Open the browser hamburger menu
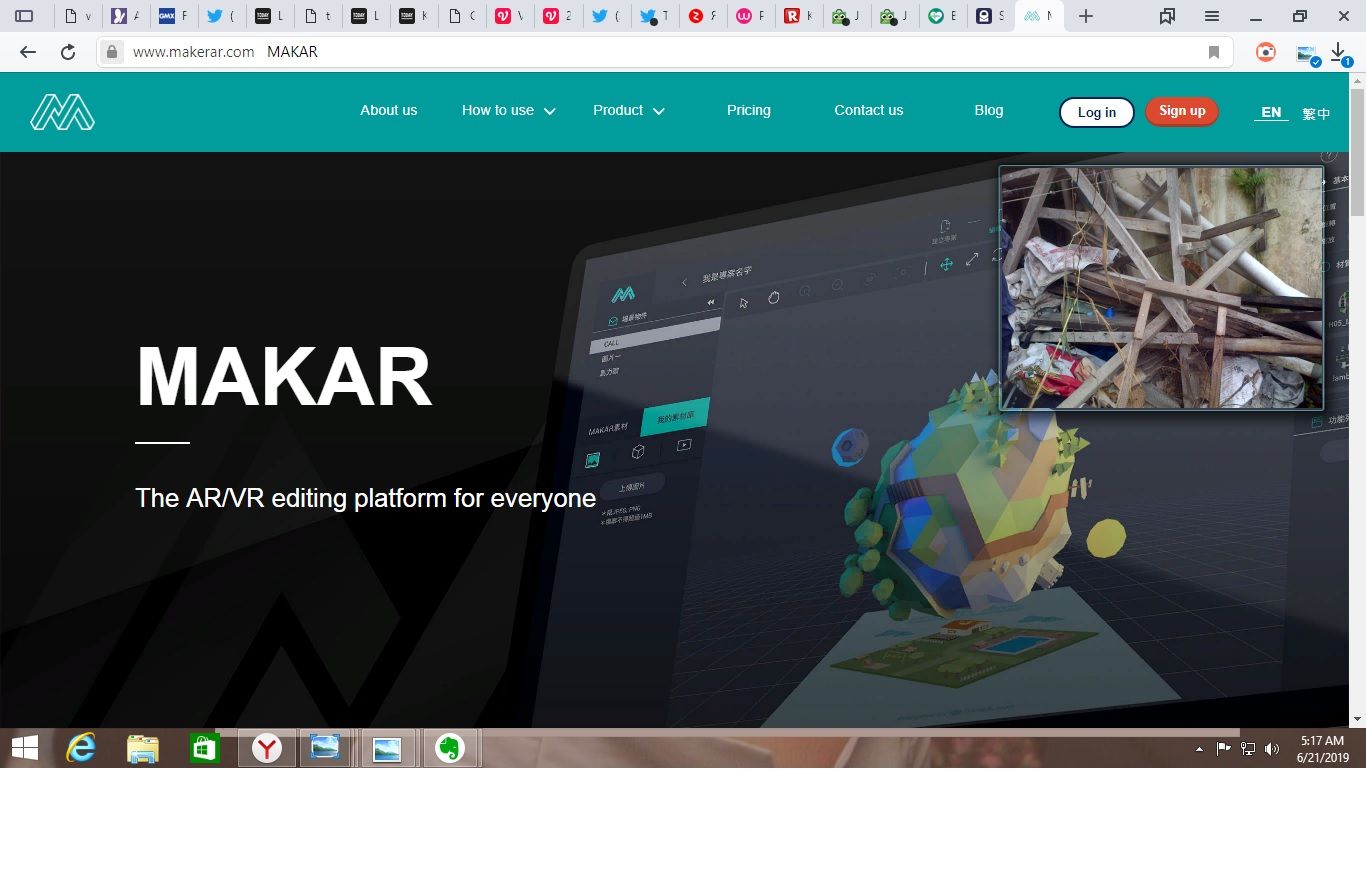Viewport: 1366px width, 890px height. (1212, 16)
